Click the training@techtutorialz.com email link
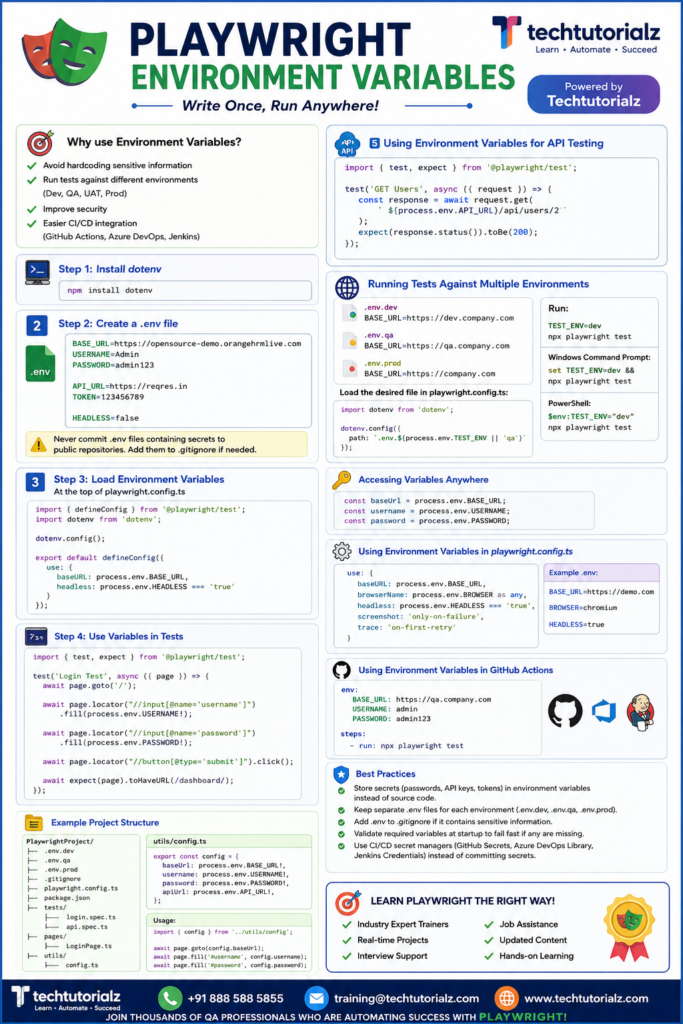The width and height of the screenshot is (683, 1024). click(x=406, y=999)
